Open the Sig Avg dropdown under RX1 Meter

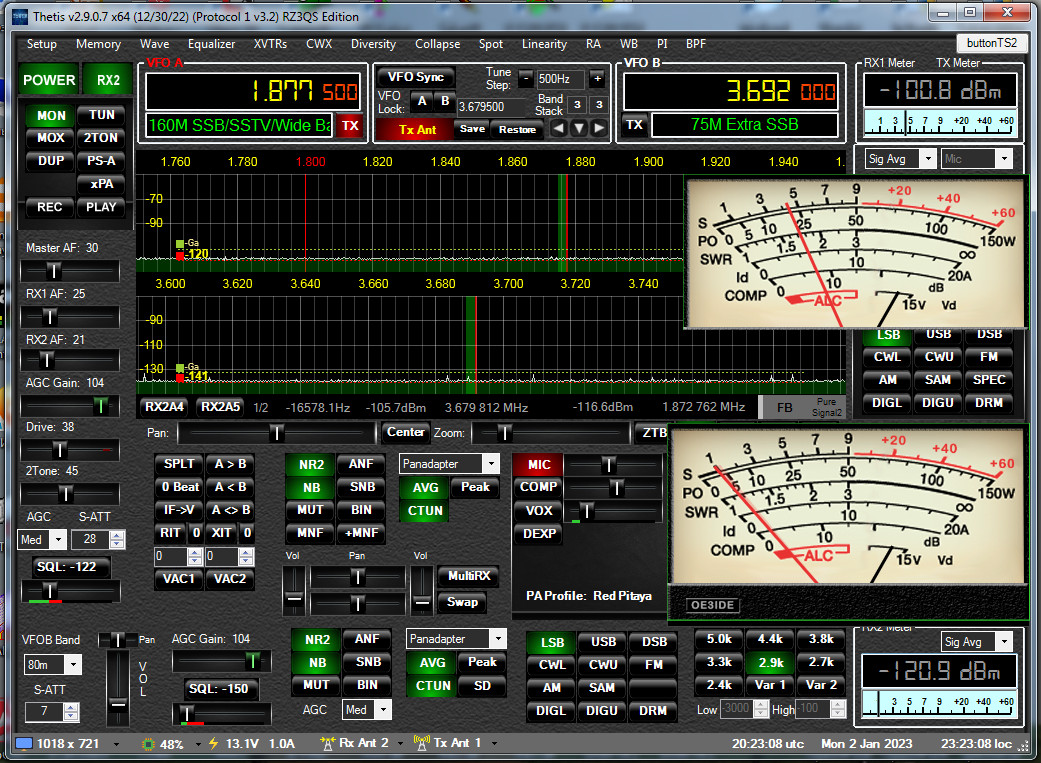(927, 159)
